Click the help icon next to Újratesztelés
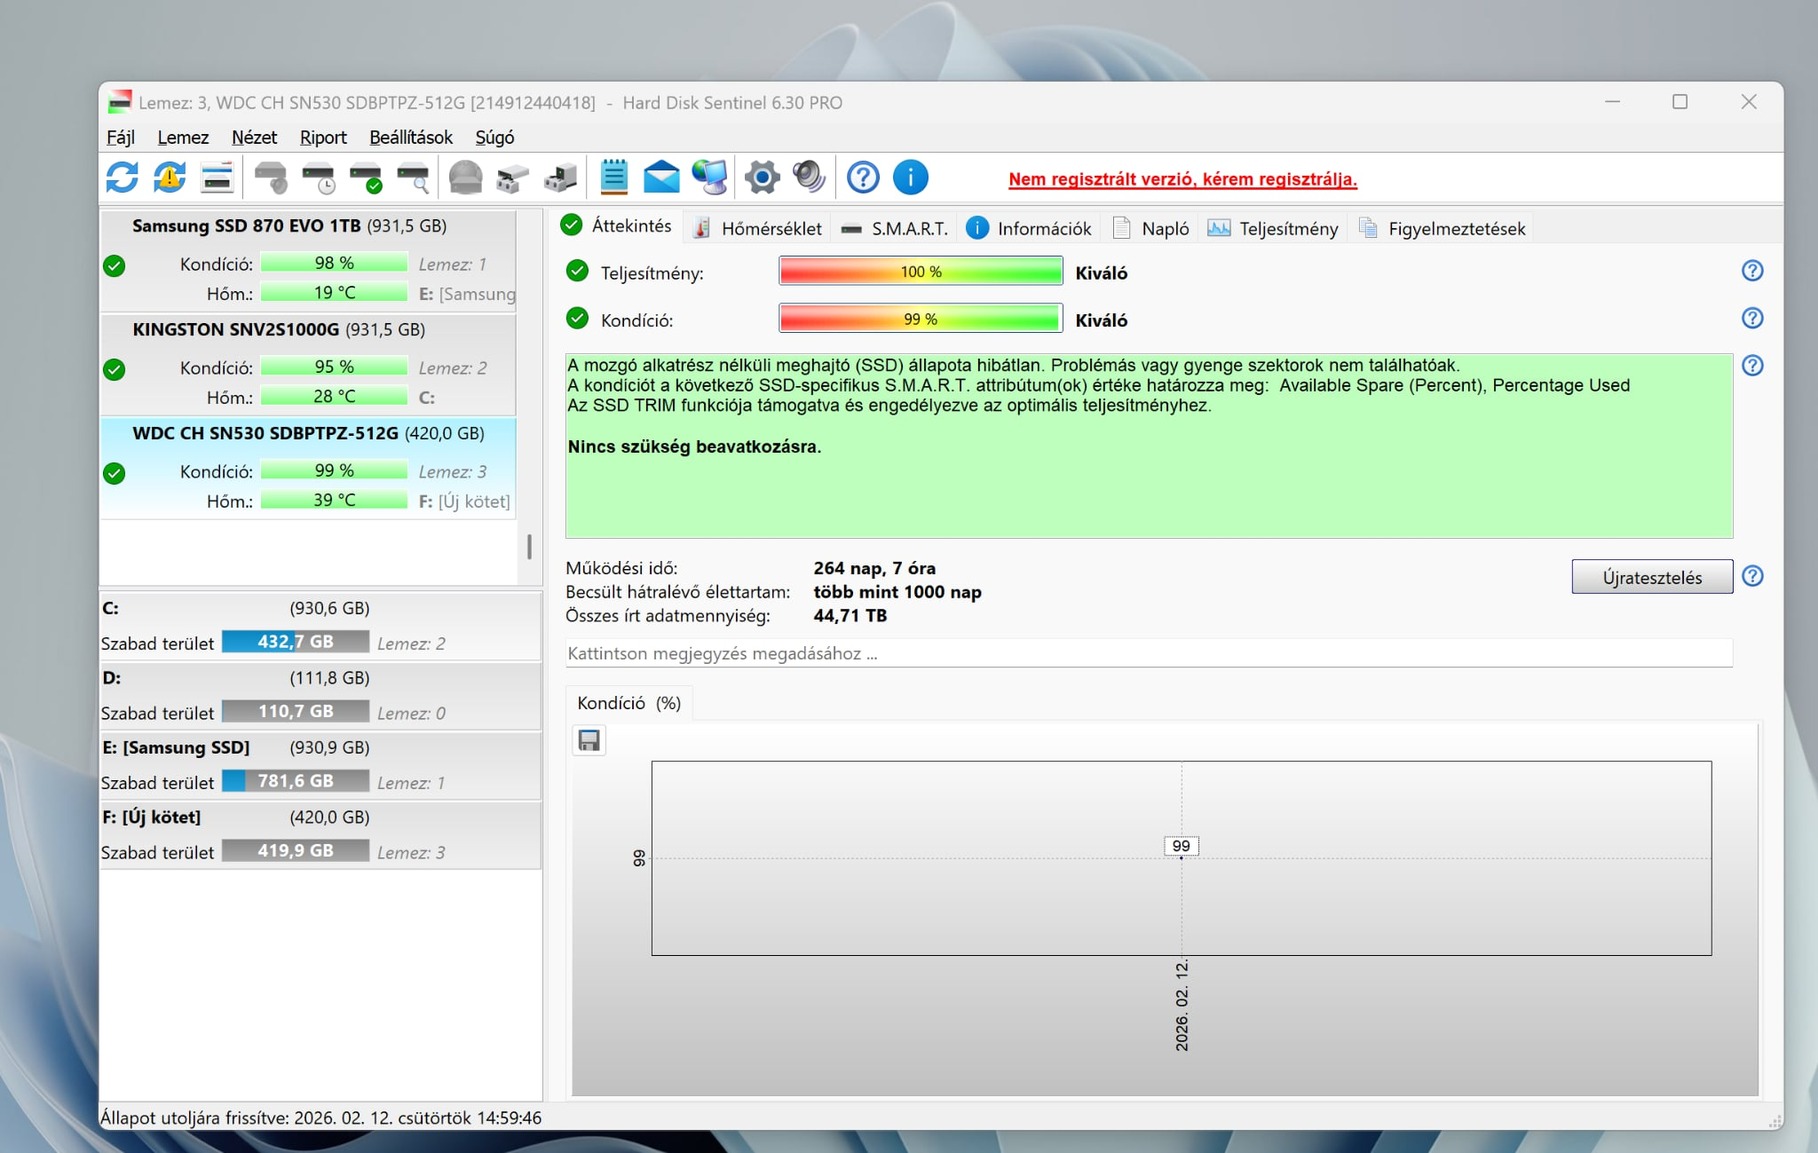The width and height of the screenshot is (1818, 1153). click(1752, 576)
